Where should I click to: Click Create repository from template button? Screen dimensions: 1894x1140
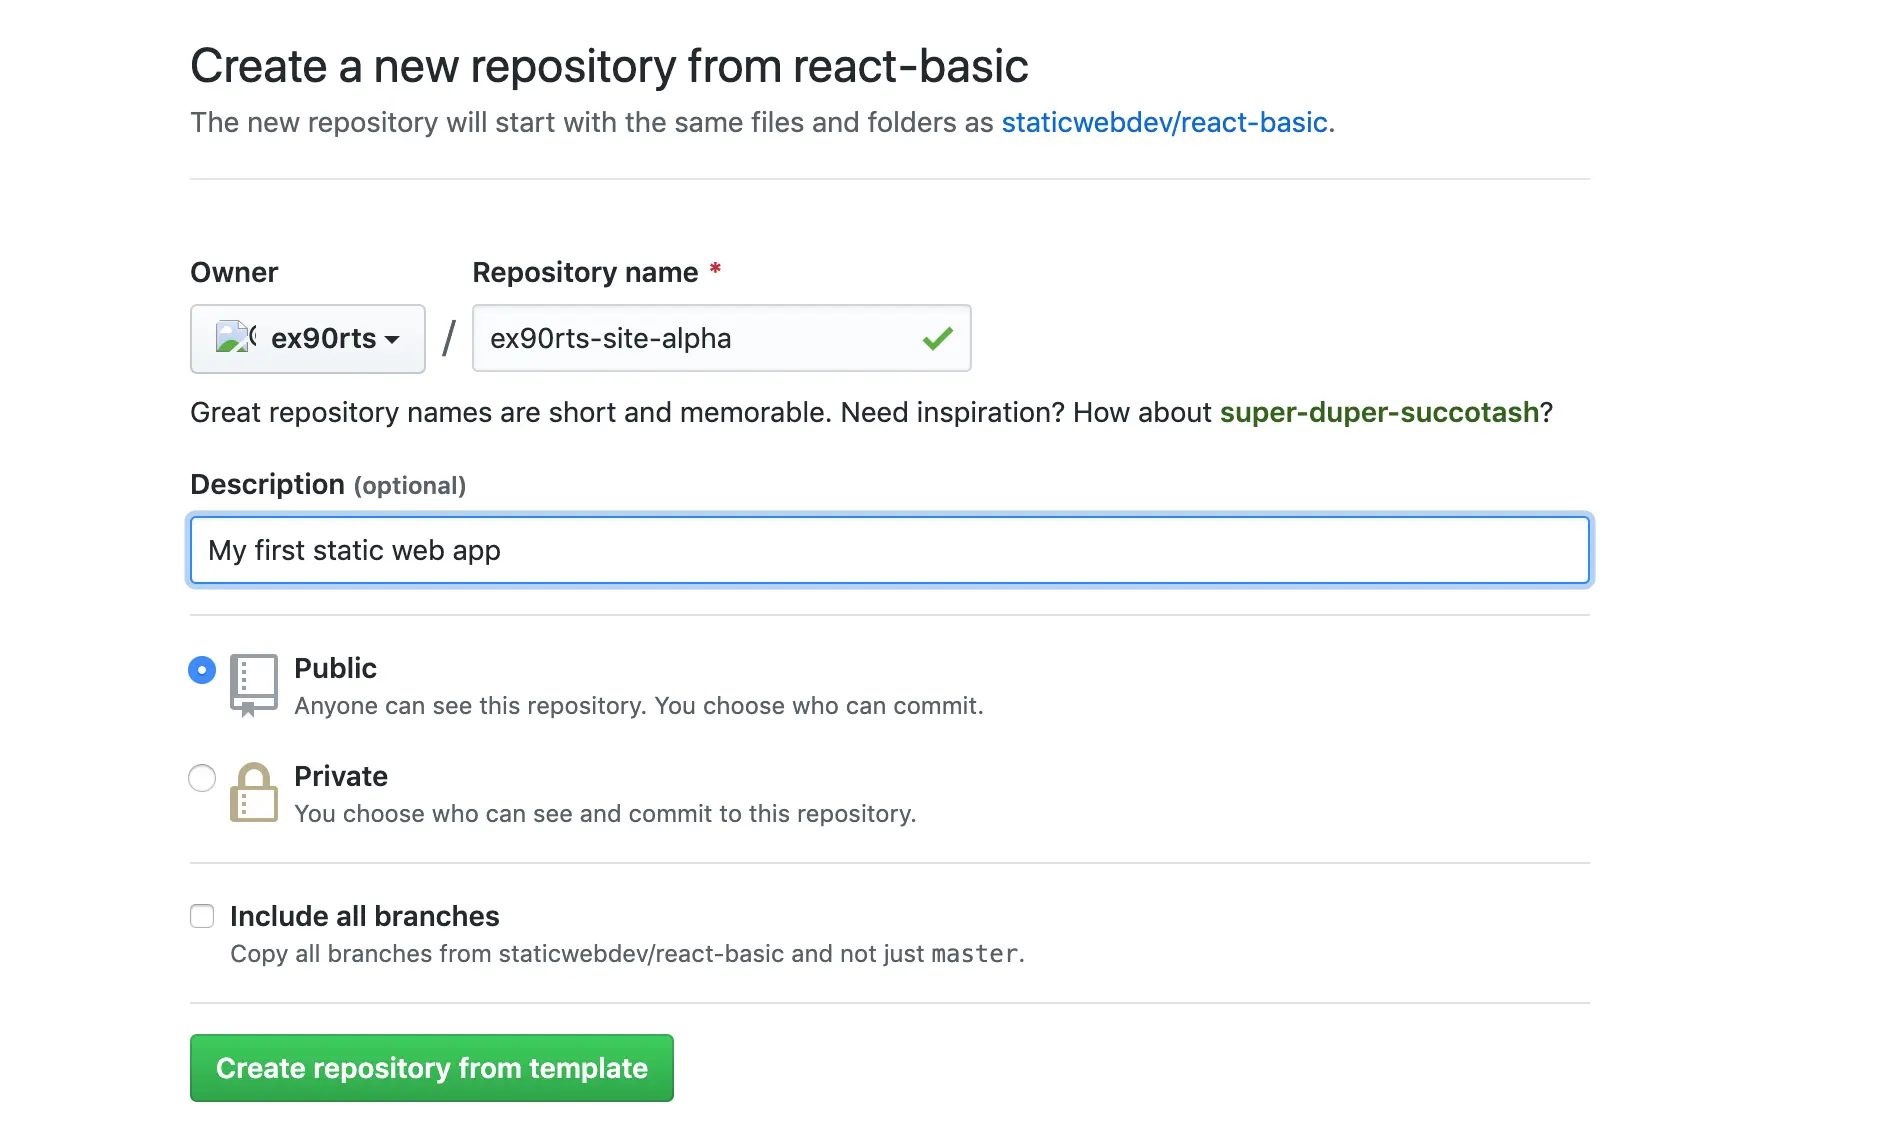coord(432,1068)
